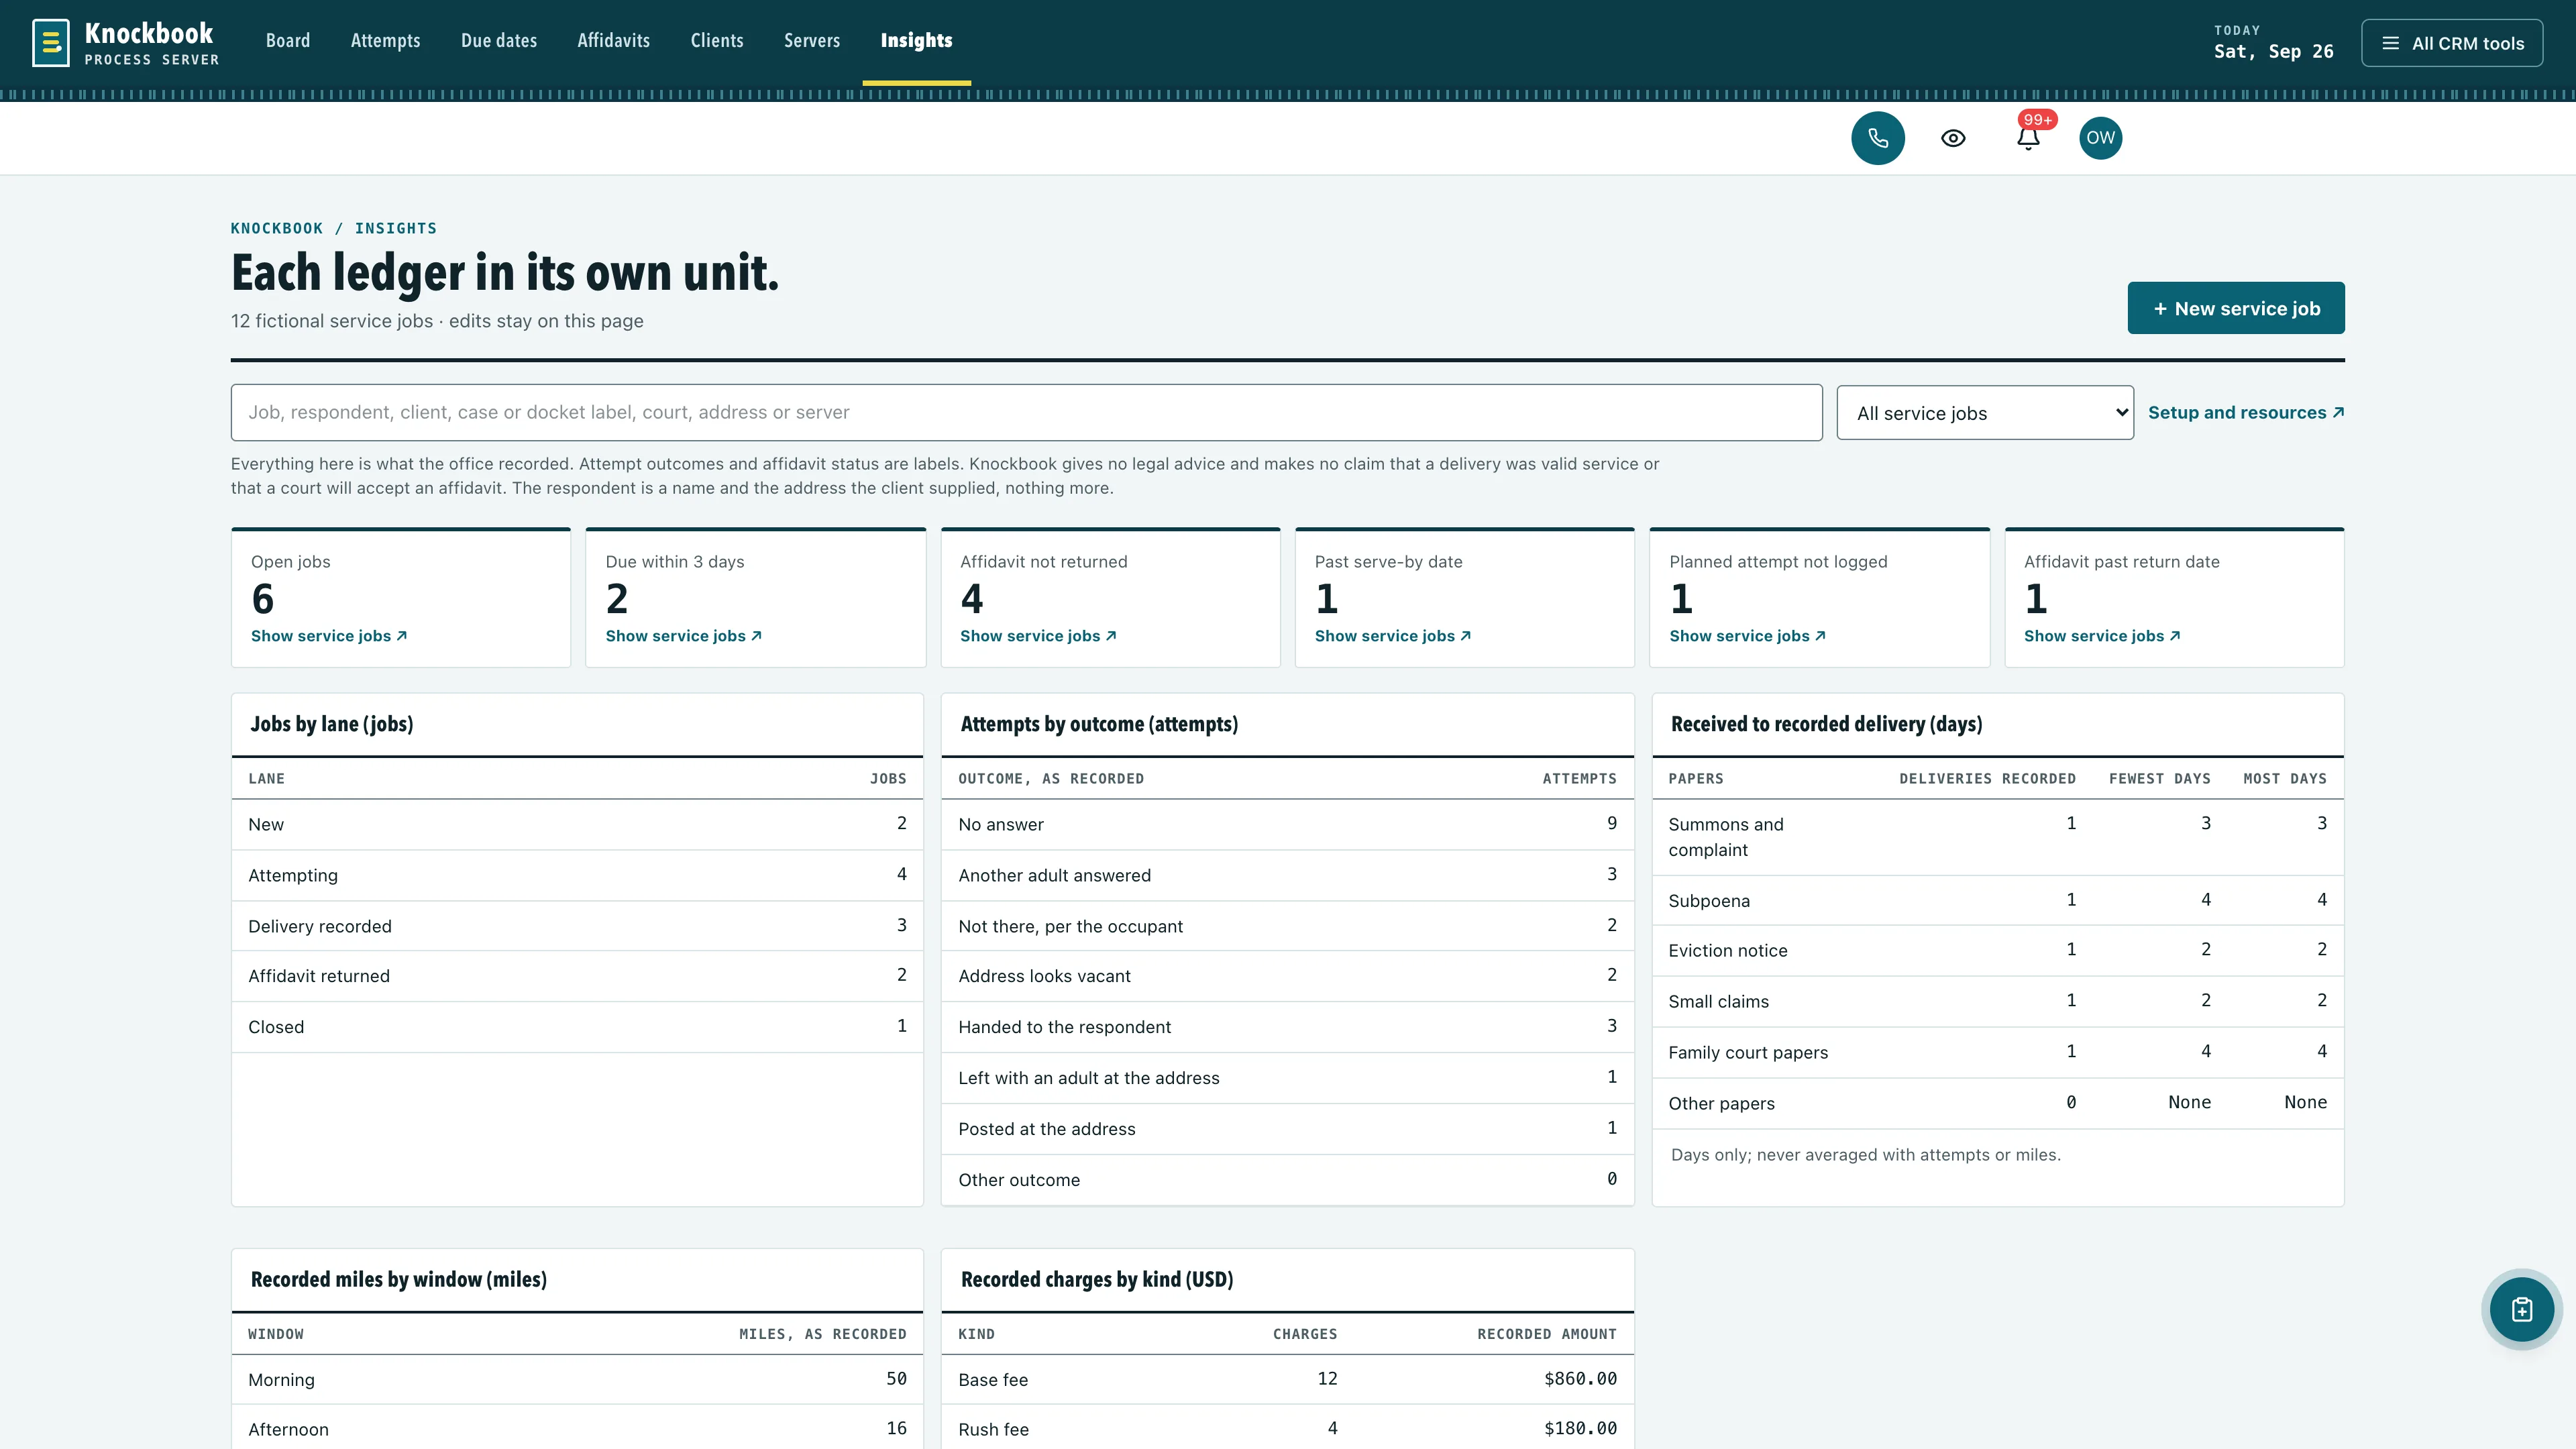This screenshot has width=2576, height=1449.
Task: Click the Base fee charges row
Action: pos(1287,1379)
